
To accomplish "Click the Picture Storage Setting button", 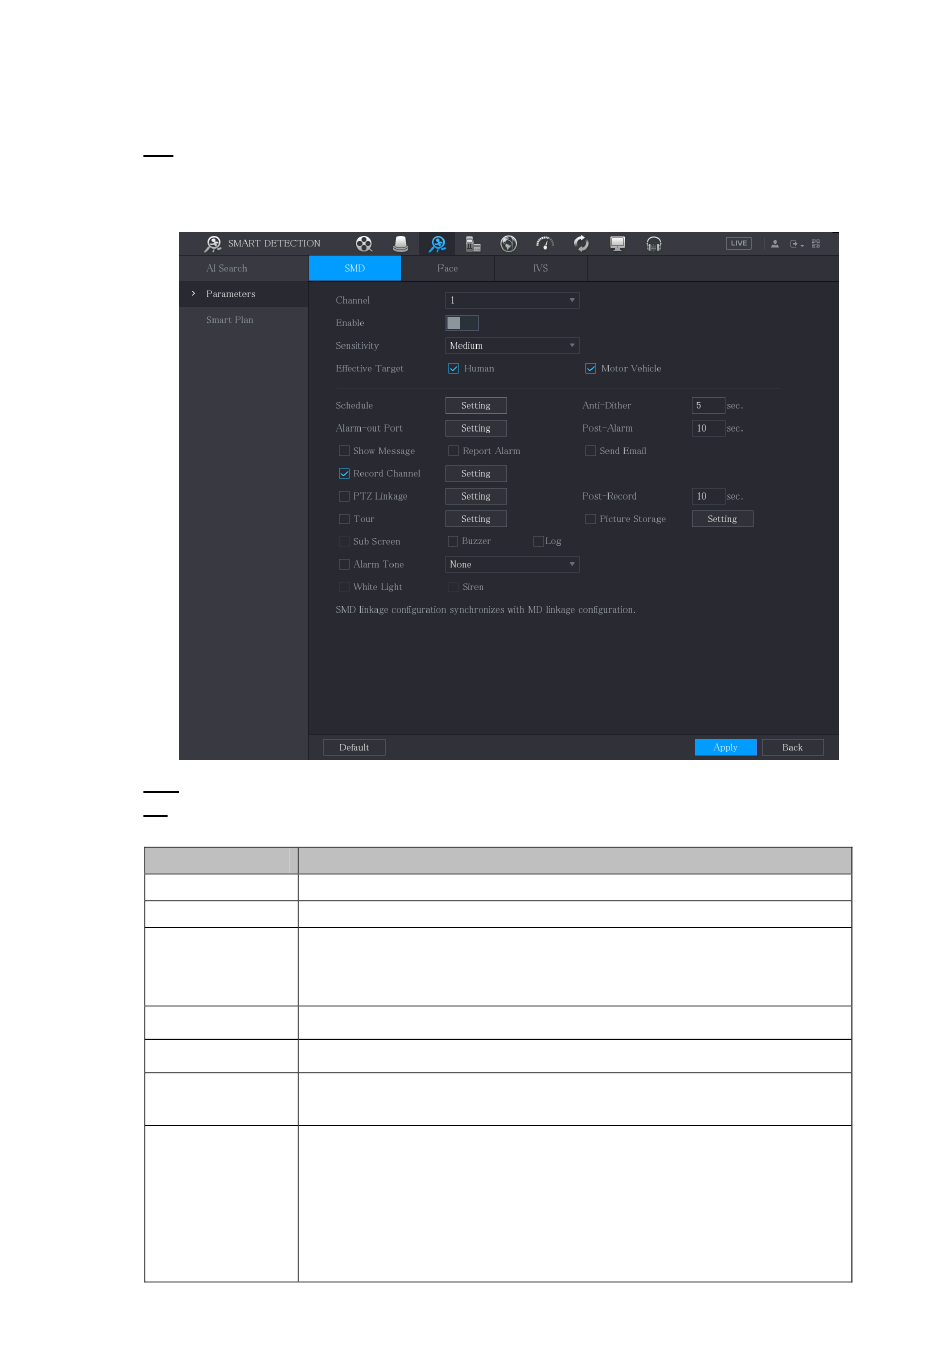I will pyautogui.click(x=723, y=519).
